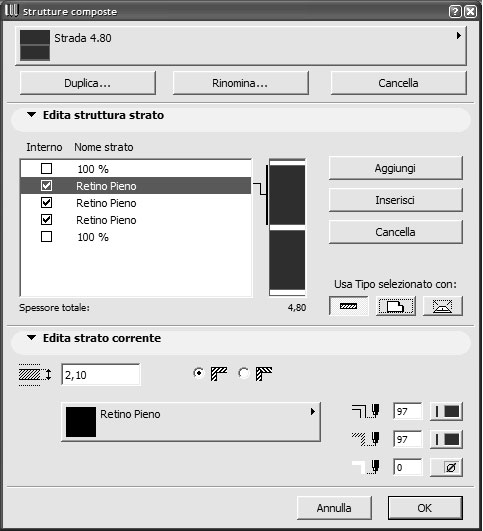Click the layer thickness icon beside 2,10
The image size is (483, 531).
[x=35, y=375]
